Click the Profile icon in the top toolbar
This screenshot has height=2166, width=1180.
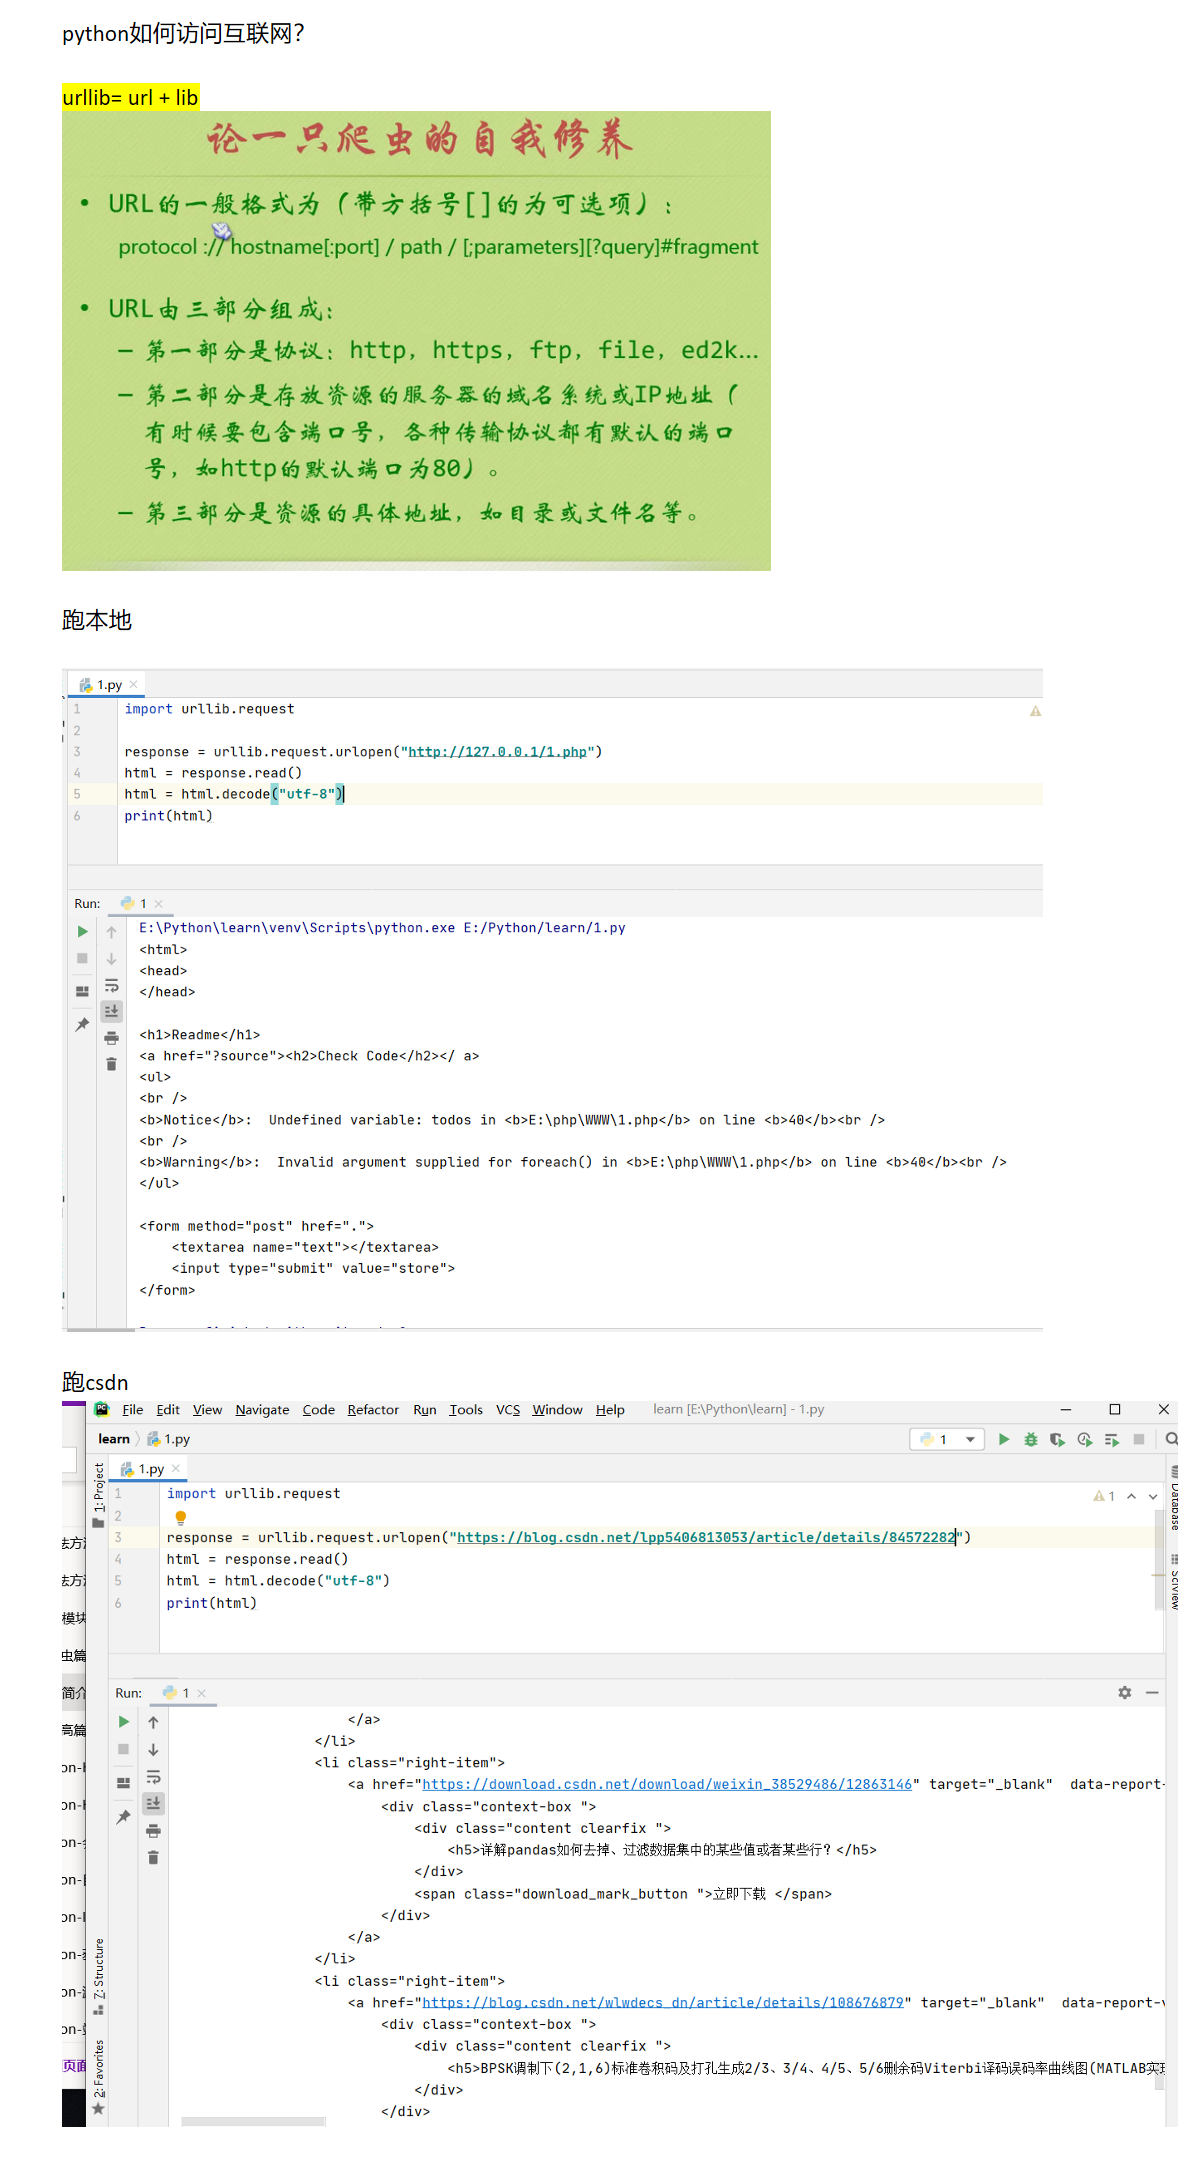pyautogui.click(x=1085, y=1439)
